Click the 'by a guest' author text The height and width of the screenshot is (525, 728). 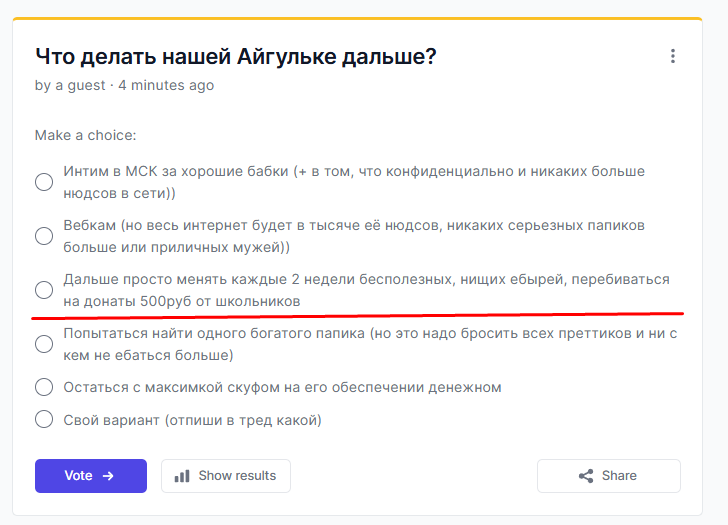coord(70,85)
